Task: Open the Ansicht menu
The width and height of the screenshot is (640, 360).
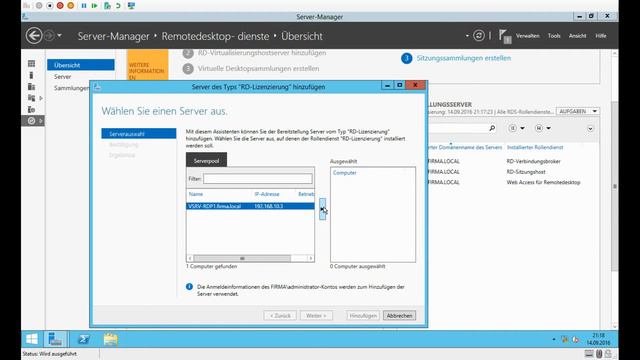Action: click(x=577, y=36)
